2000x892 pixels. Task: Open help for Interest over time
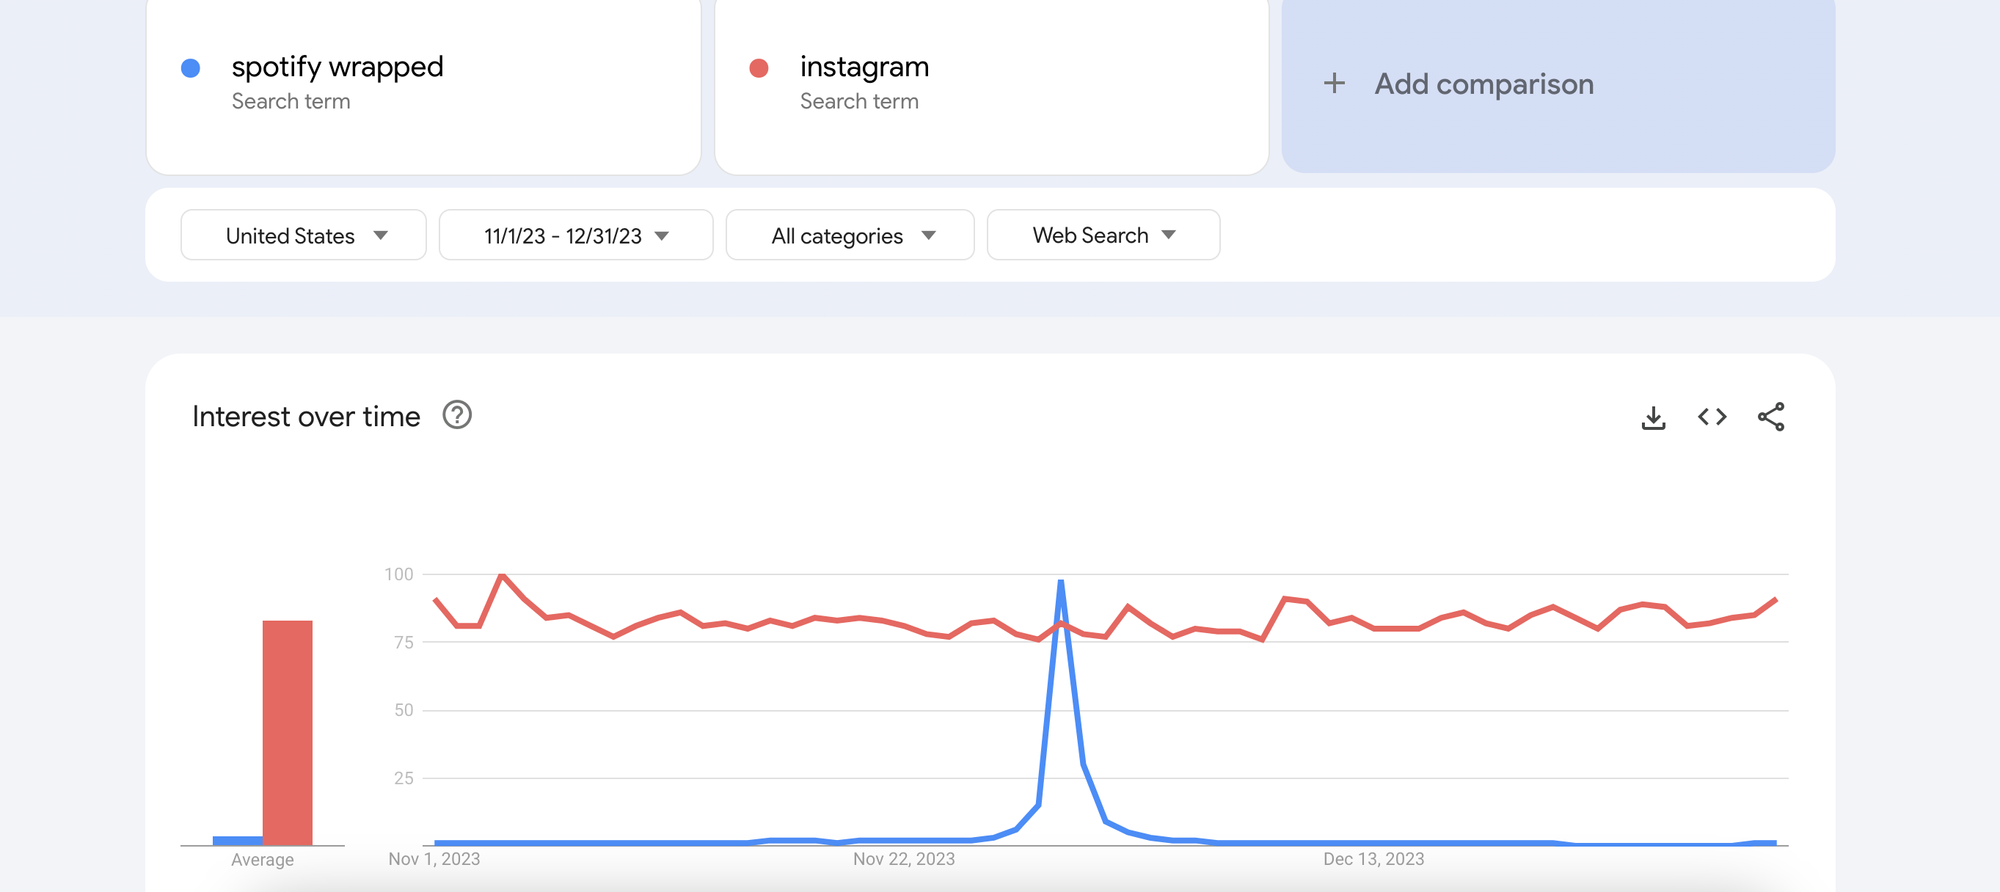[x=457, y=415]
